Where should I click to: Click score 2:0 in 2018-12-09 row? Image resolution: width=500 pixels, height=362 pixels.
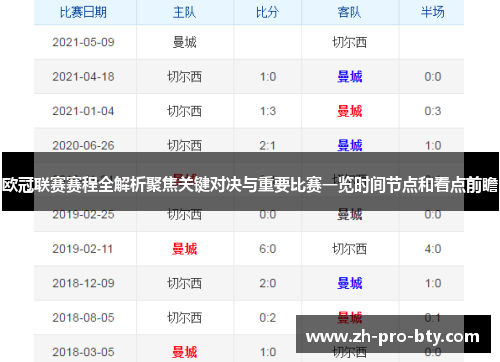[268, 283]
